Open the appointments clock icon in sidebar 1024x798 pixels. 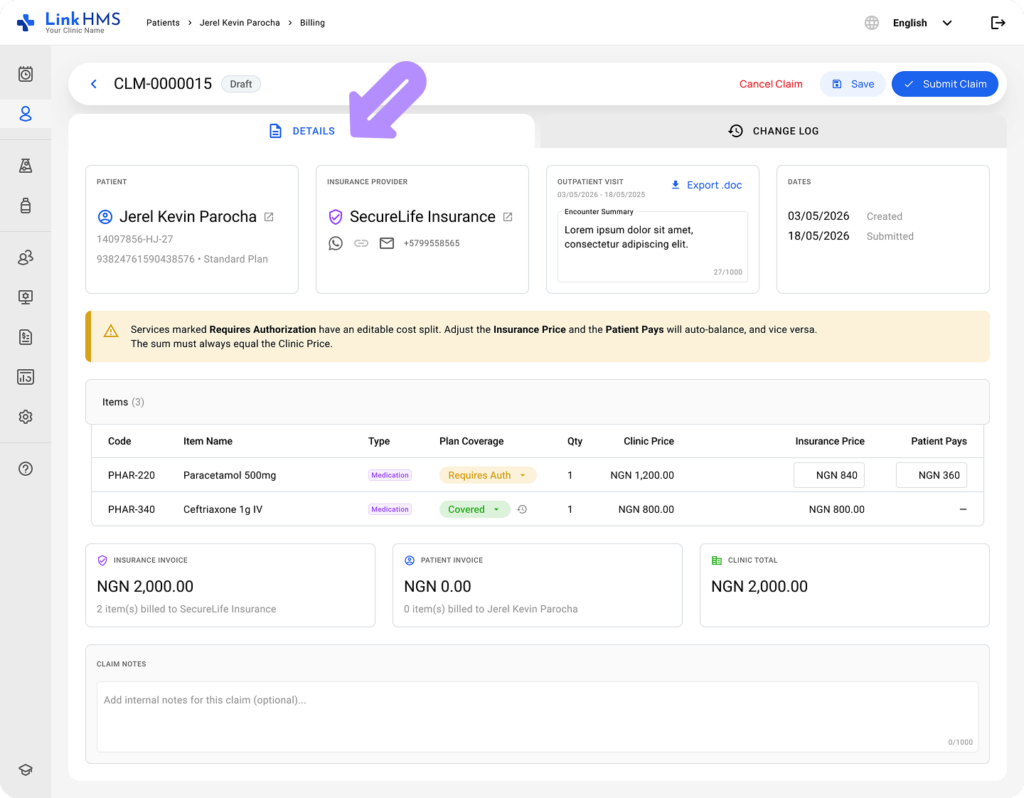25,74
